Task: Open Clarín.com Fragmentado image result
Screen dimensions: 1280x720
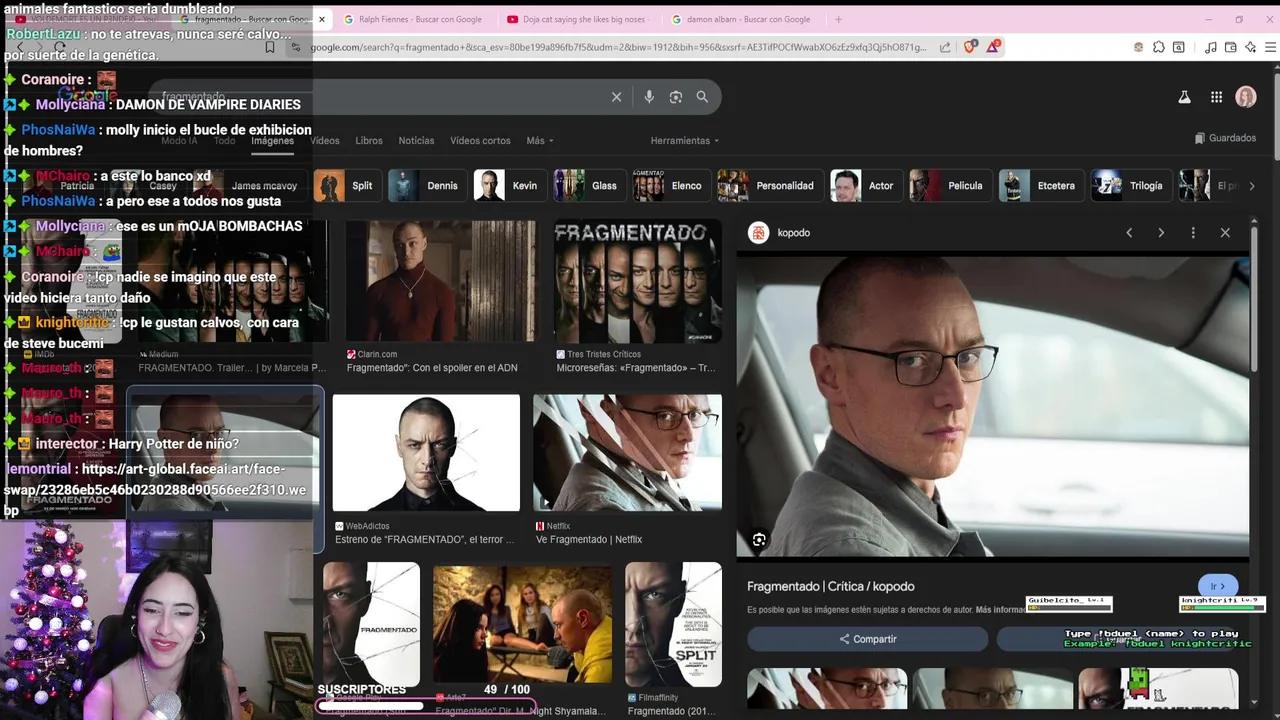Action: pos(440,282)
